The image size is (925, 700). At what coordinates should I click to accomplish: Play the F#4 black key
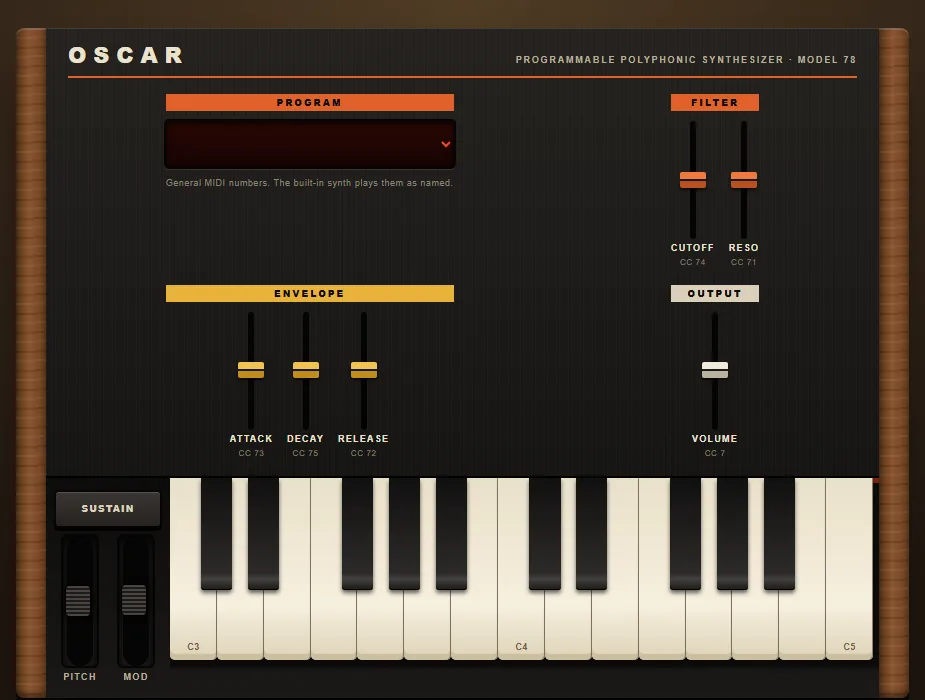(x=685, y=533)
